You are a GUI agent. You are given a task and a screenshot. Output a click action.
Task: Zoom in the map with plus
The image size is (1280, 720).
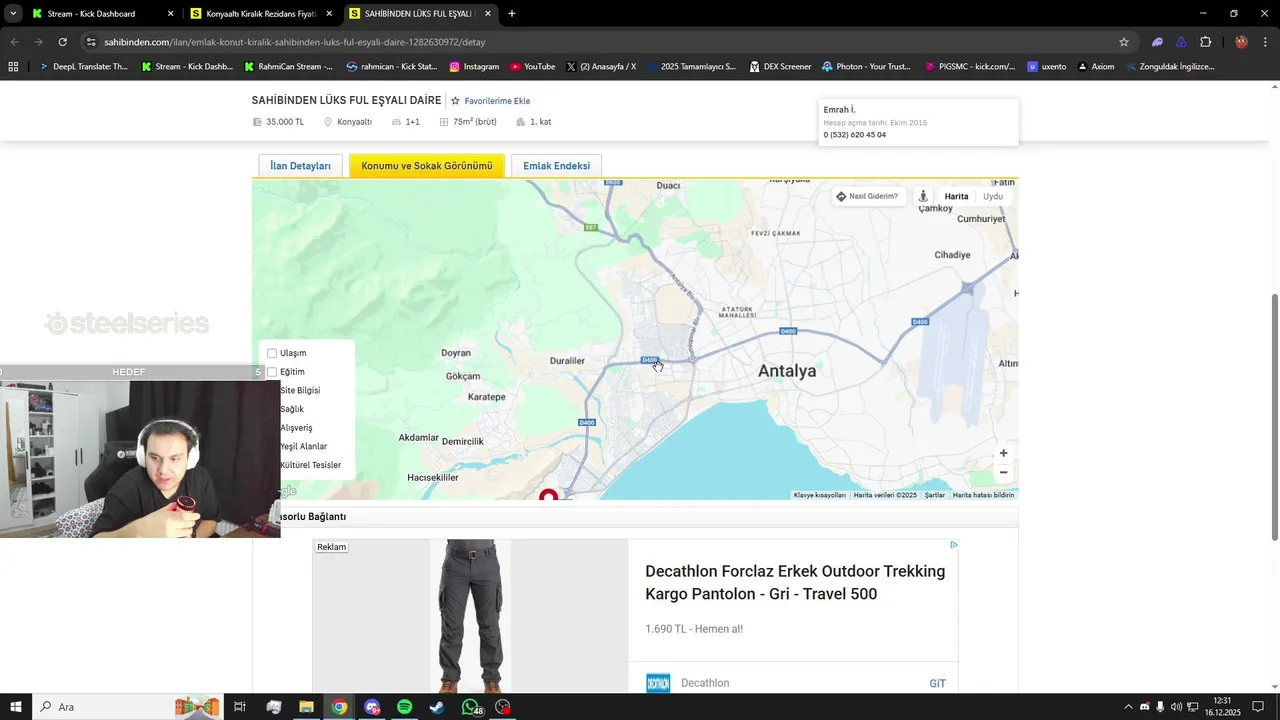click(x=1004, y=453)
